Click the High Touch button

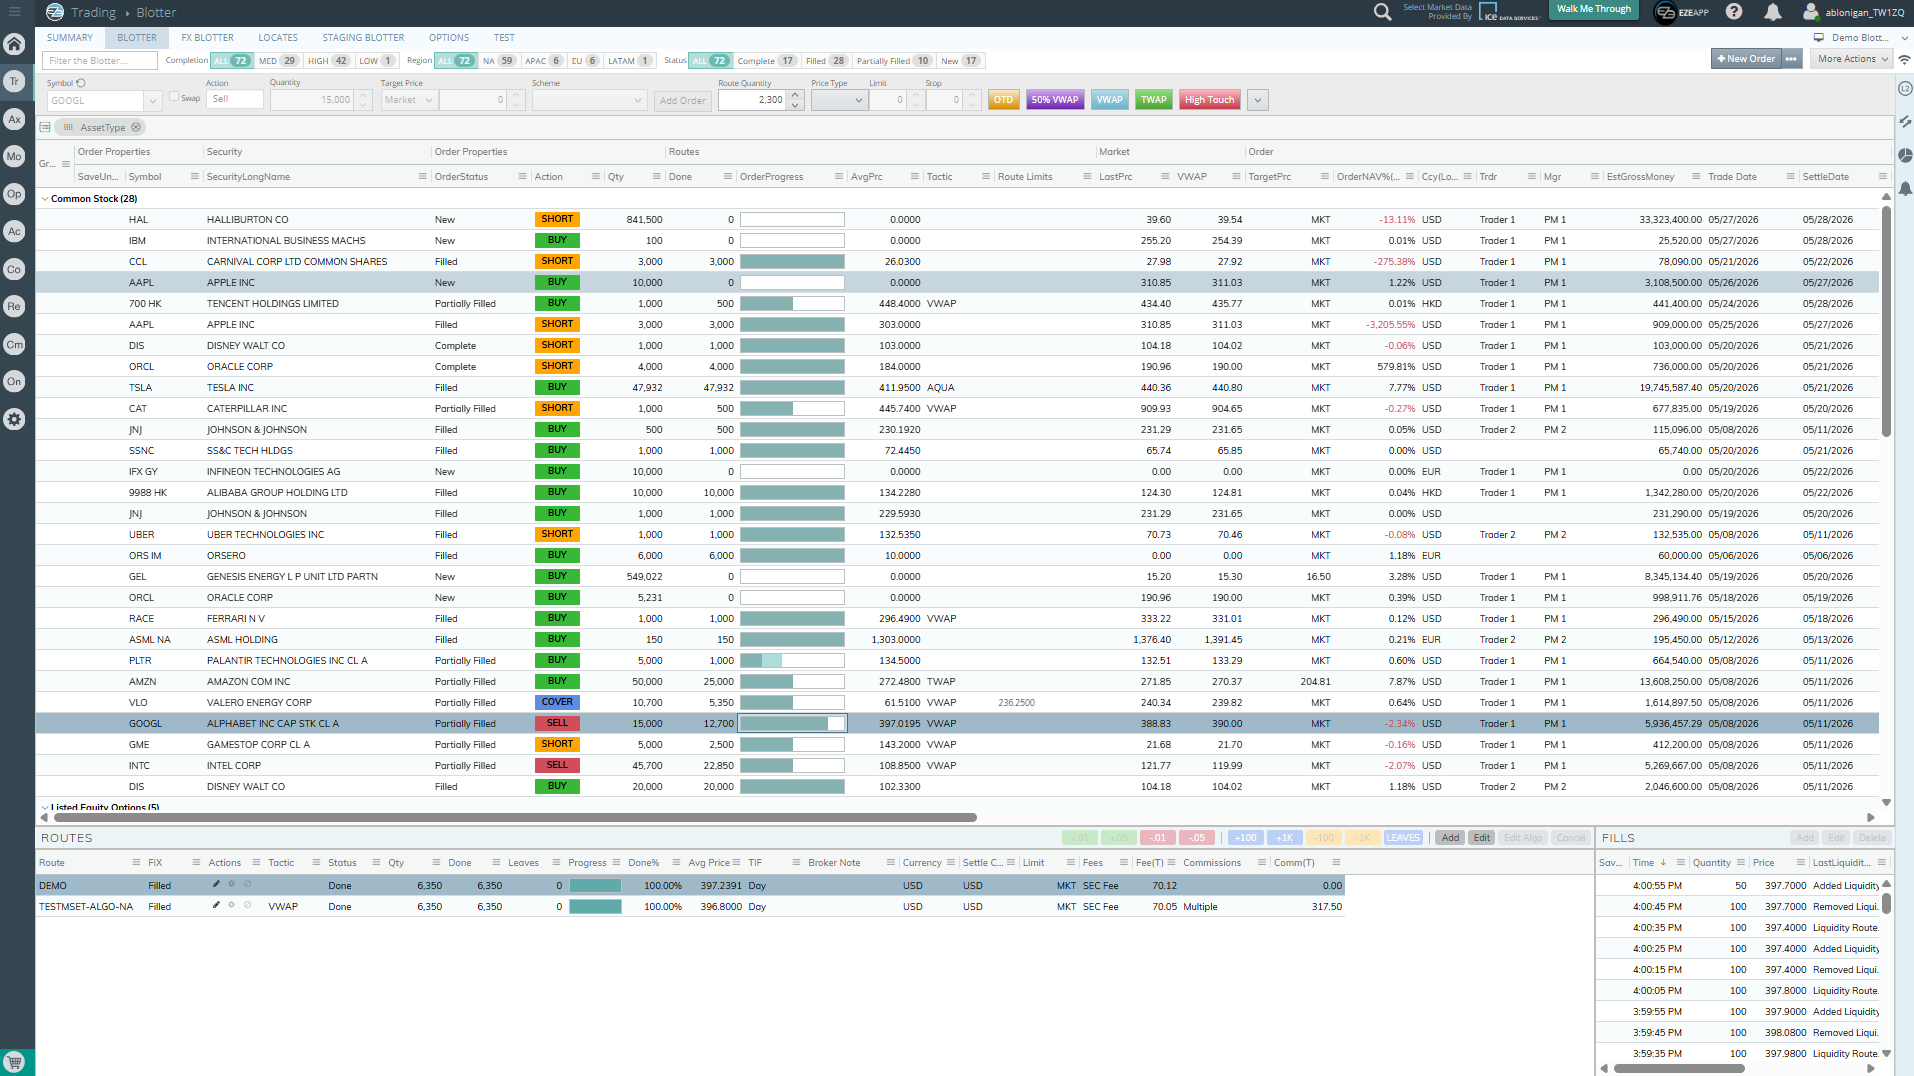1209,100
